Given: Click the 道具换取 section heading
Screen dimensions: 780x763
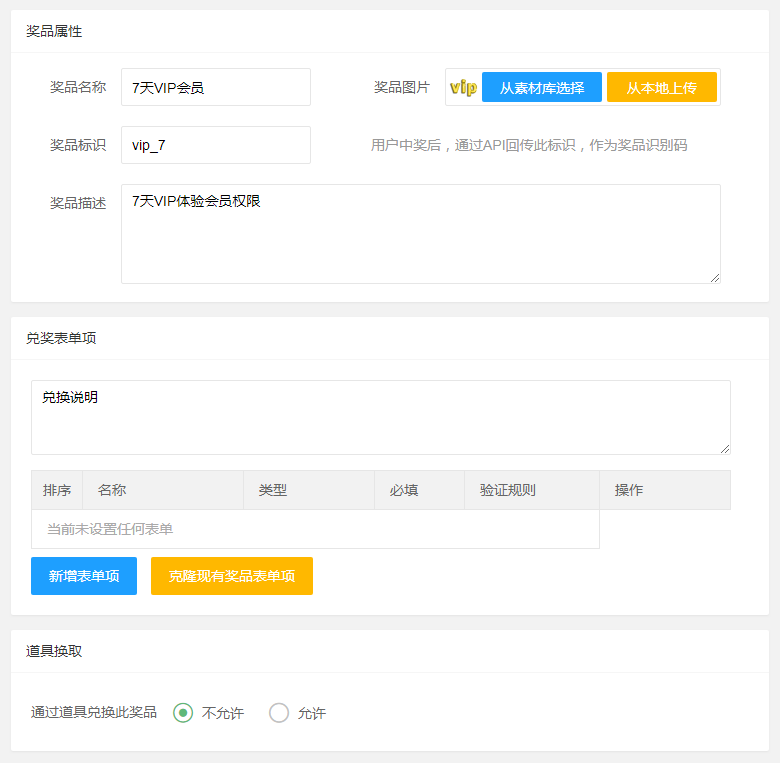Looking at the screenshot, I should (x=54, y=651).
